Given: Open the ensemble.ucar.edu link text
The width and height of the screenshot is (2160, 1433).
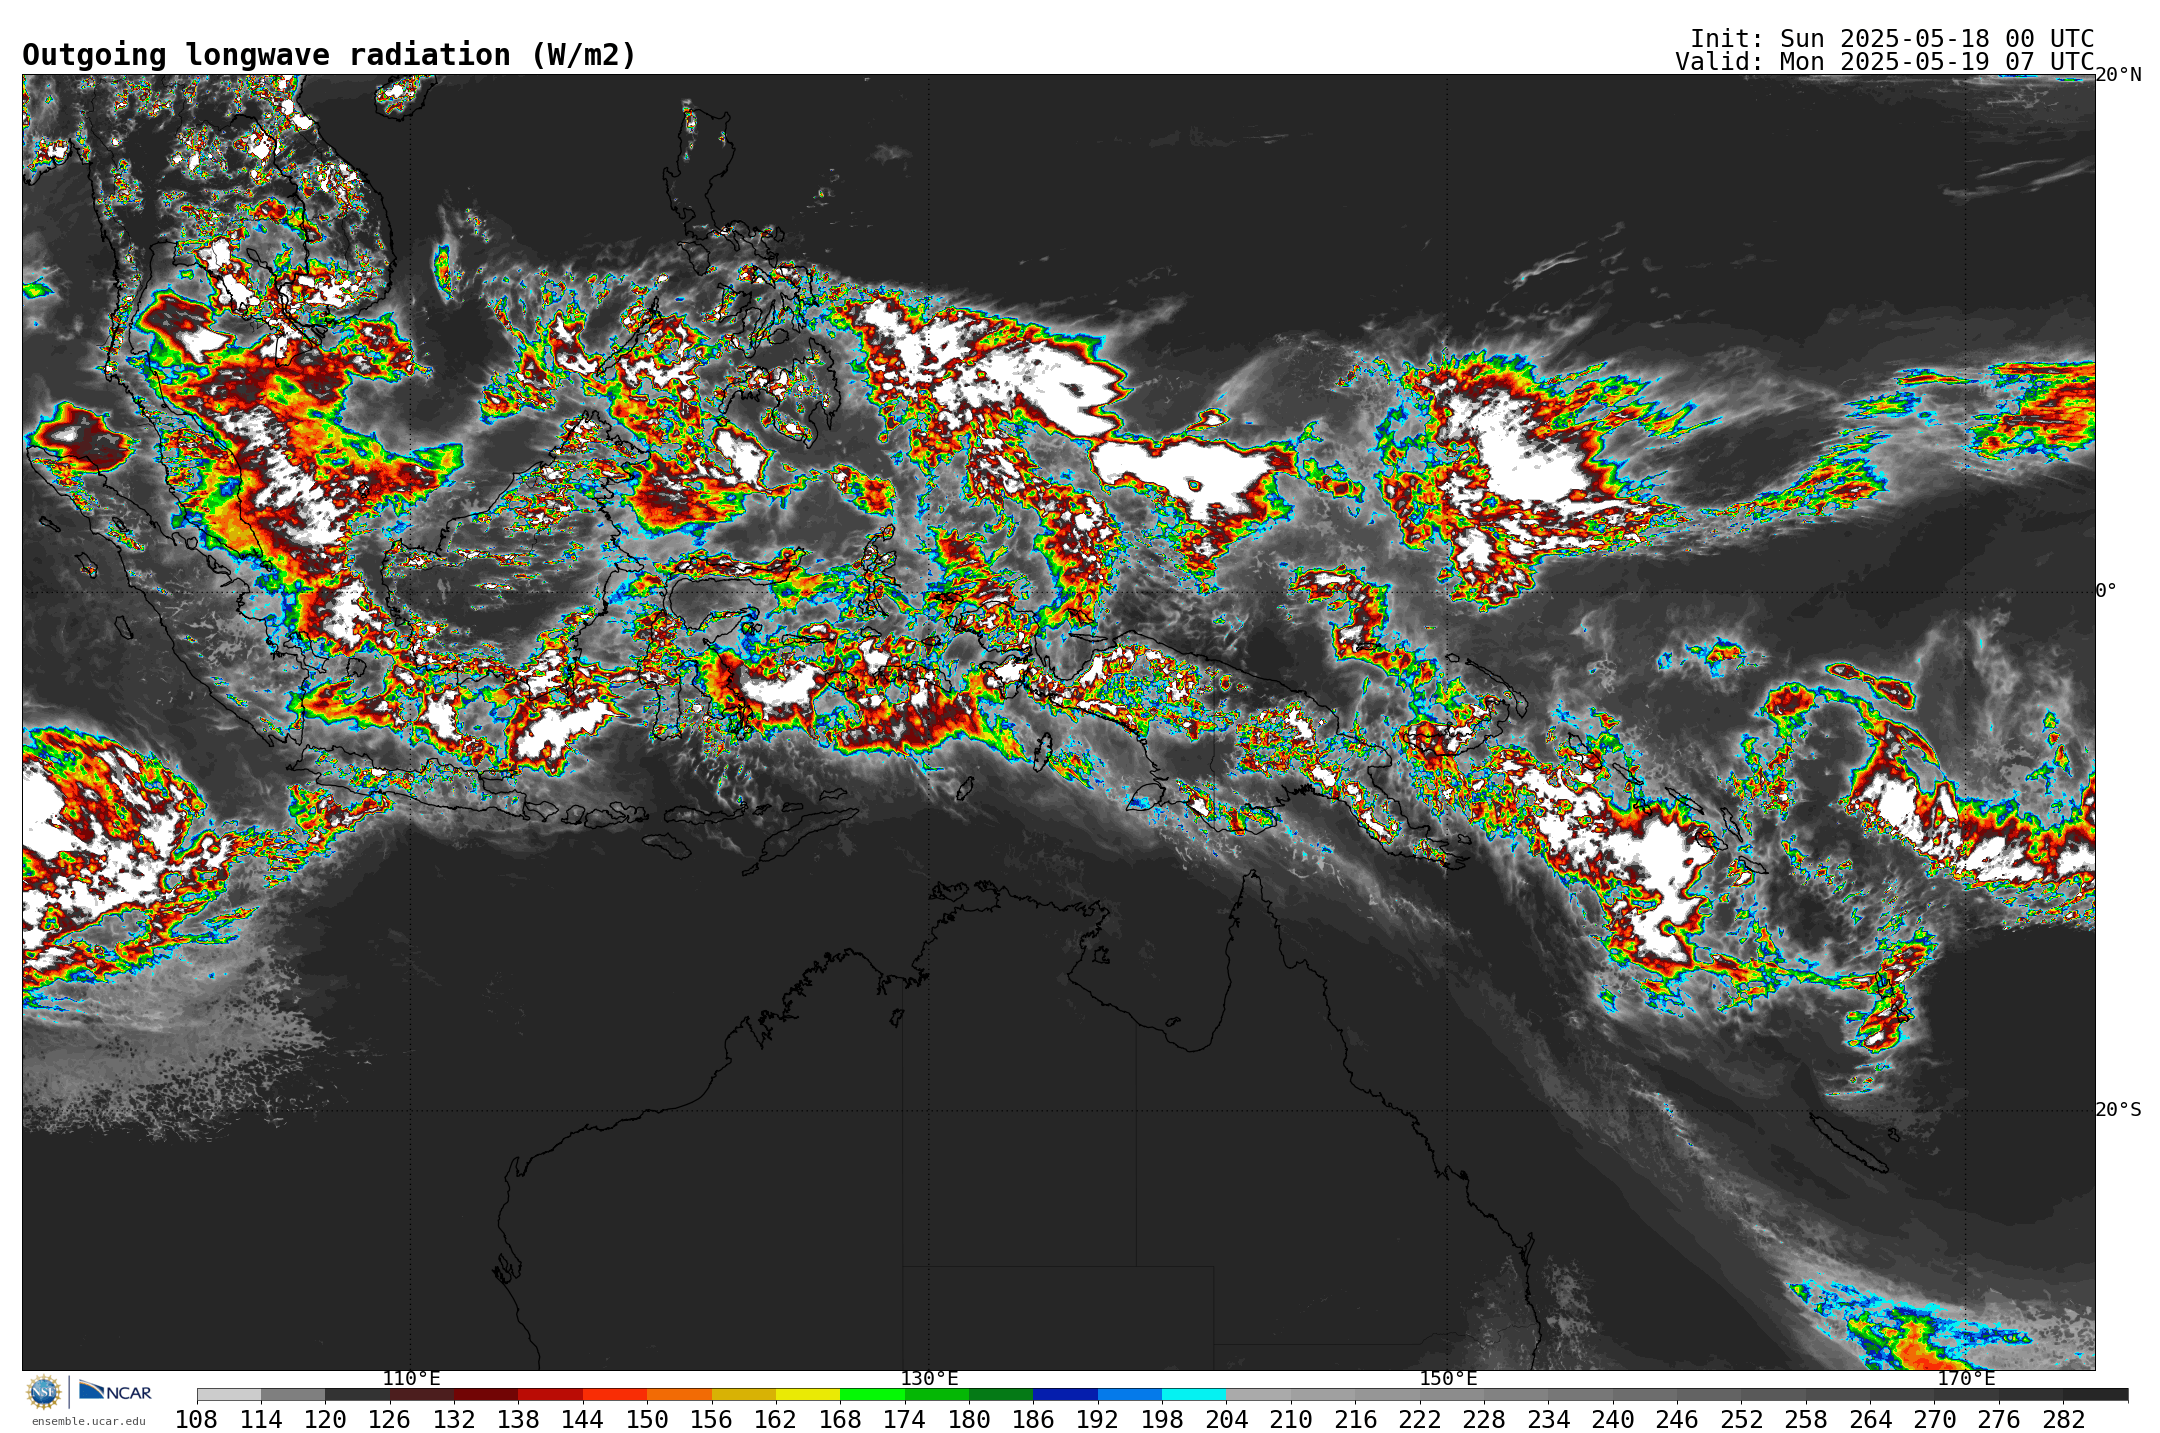Looking at the screenshot, I should click(89, 1421).
